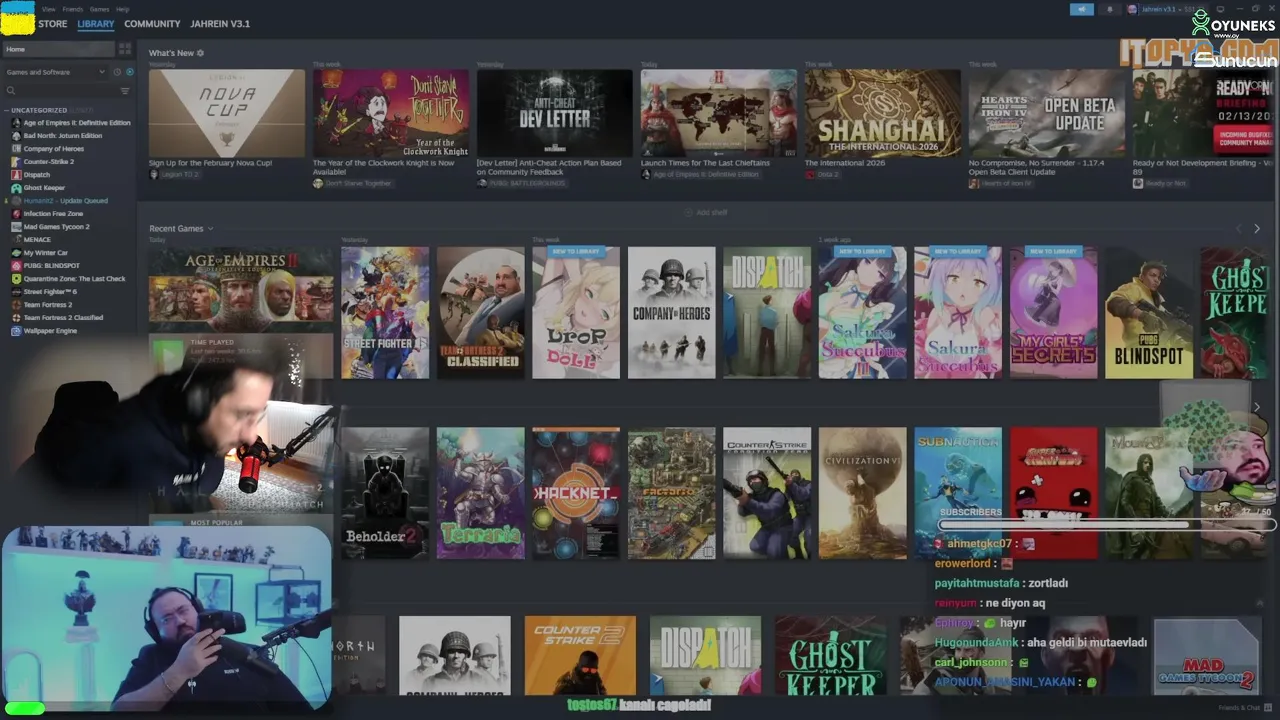This screenshot has height=720, width=1280.
Task: Select Bad North: Jotunn Edition in sidebar
Action: tap(63, 136)
